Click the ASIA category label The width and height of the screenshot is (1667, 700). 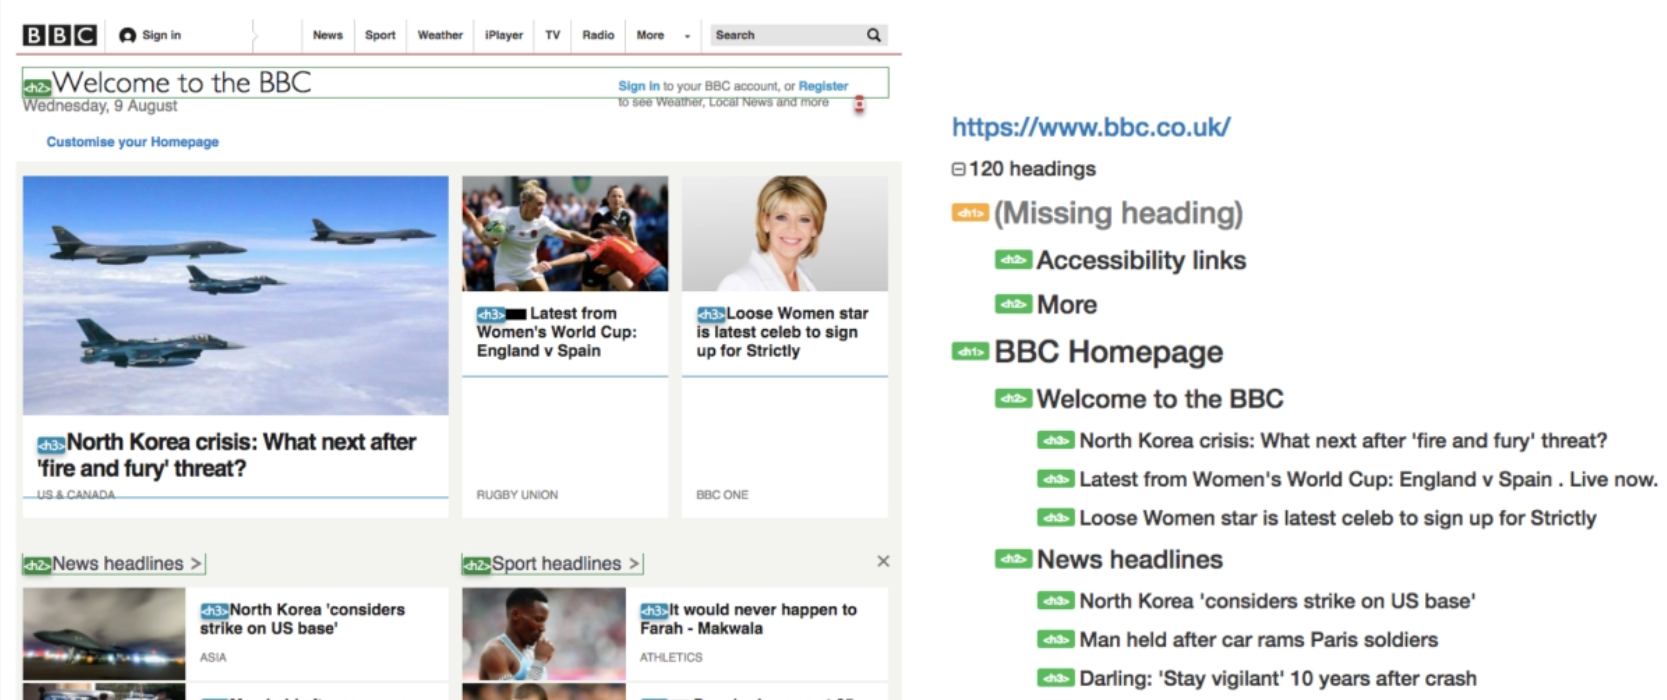coord(213,658)
